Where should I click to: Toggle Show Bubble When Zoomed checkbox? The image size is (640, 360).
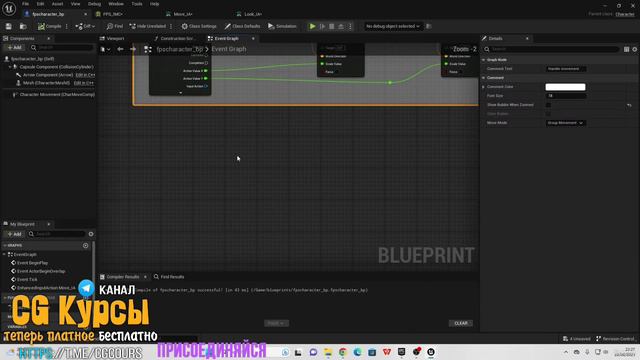[x=548, y=105]
